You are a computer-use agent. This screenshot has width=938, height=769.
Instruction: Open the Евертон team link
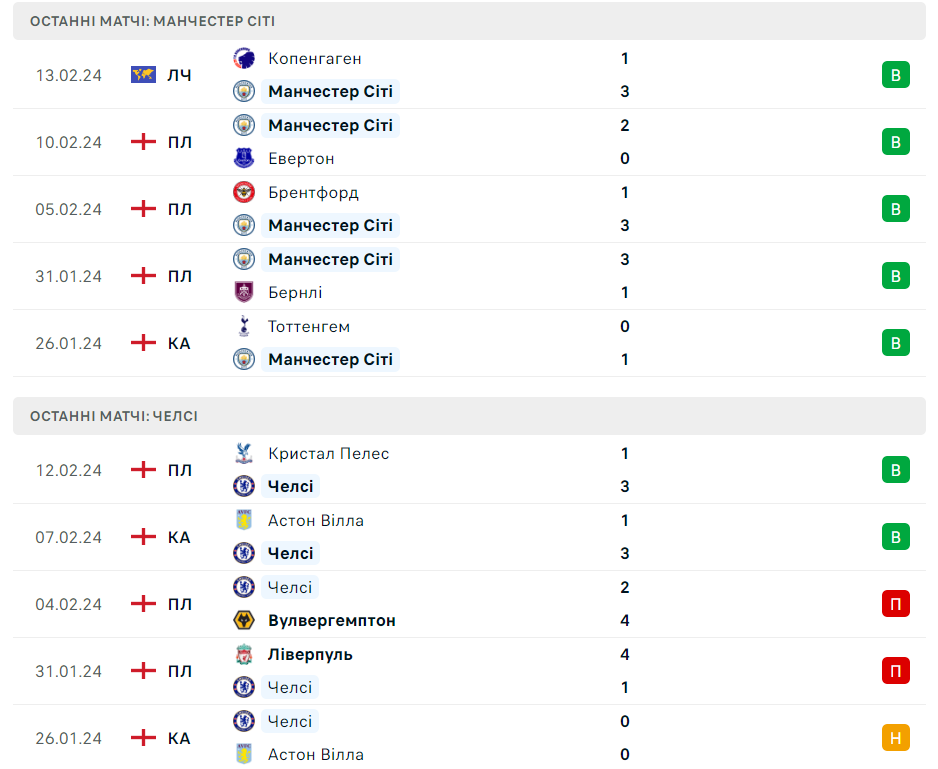click(301, 158)
